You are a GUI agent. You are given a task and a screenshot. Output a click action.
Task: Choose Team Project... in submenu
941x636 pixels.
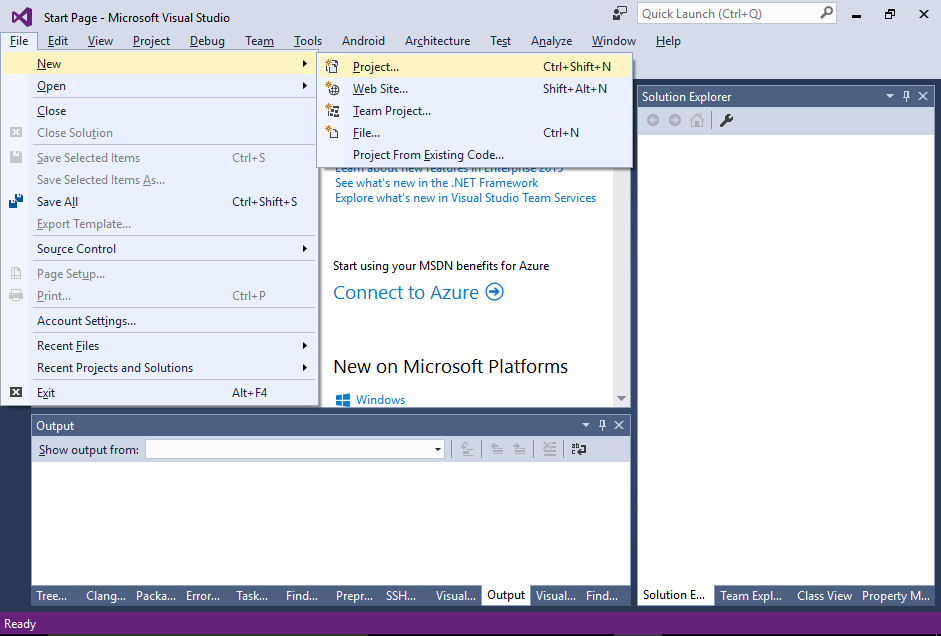pyautogui.click(x=474, y=110)
